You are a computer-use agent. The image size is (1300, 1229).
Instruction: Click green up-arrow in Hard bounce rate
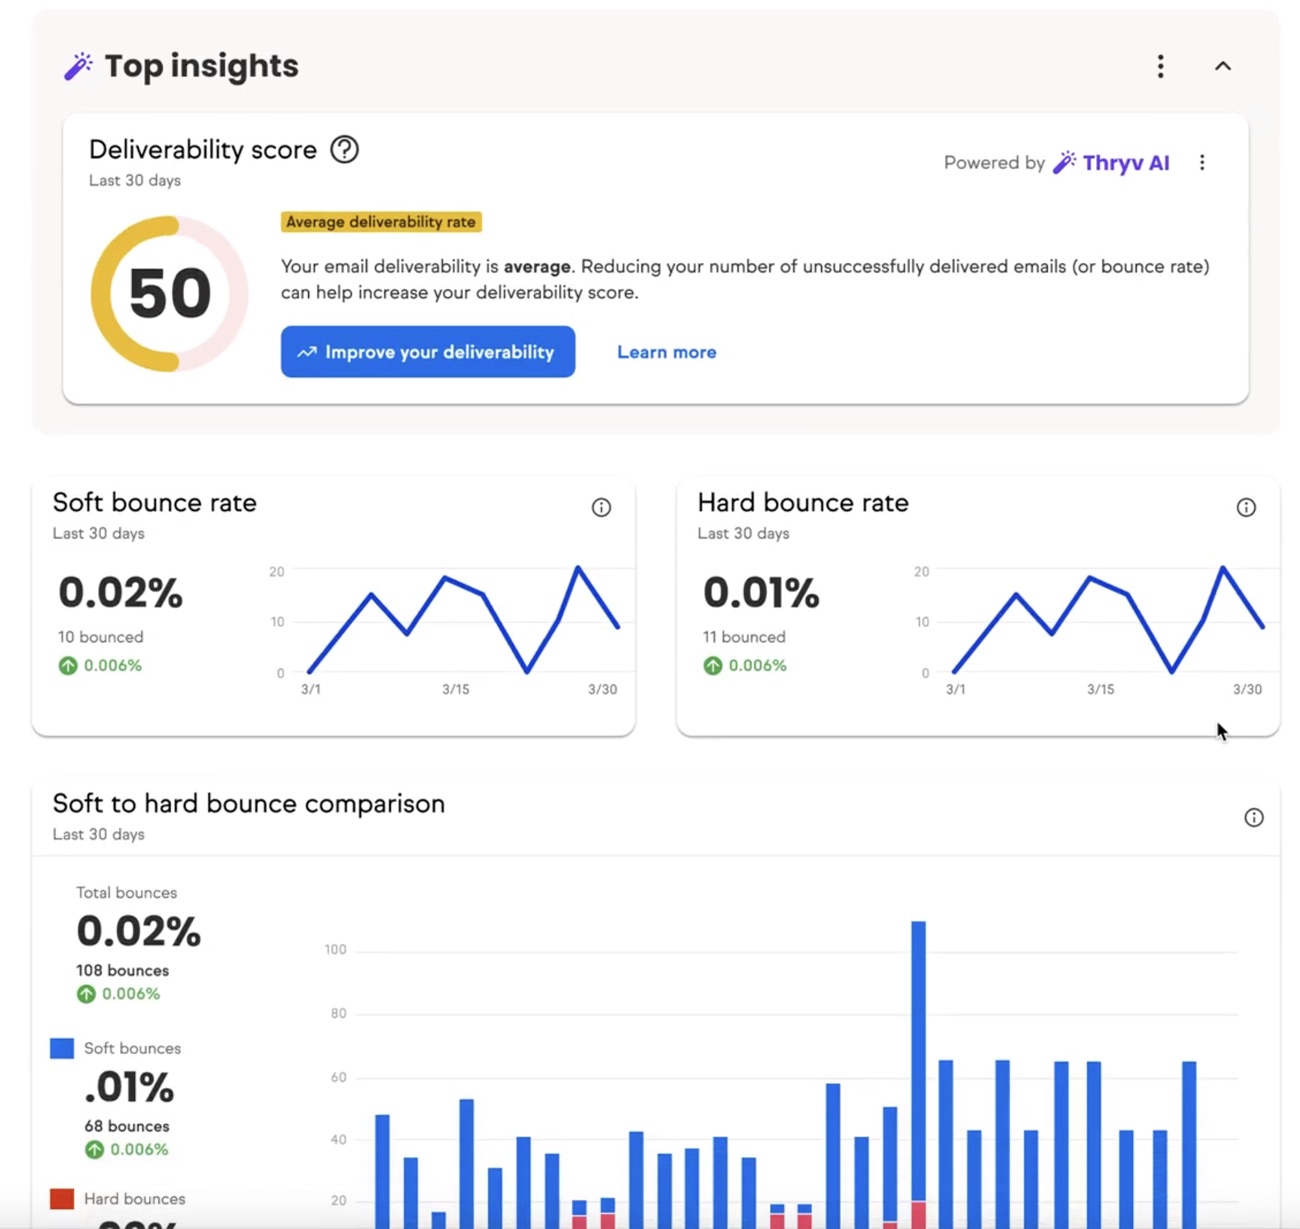(712, 665)
